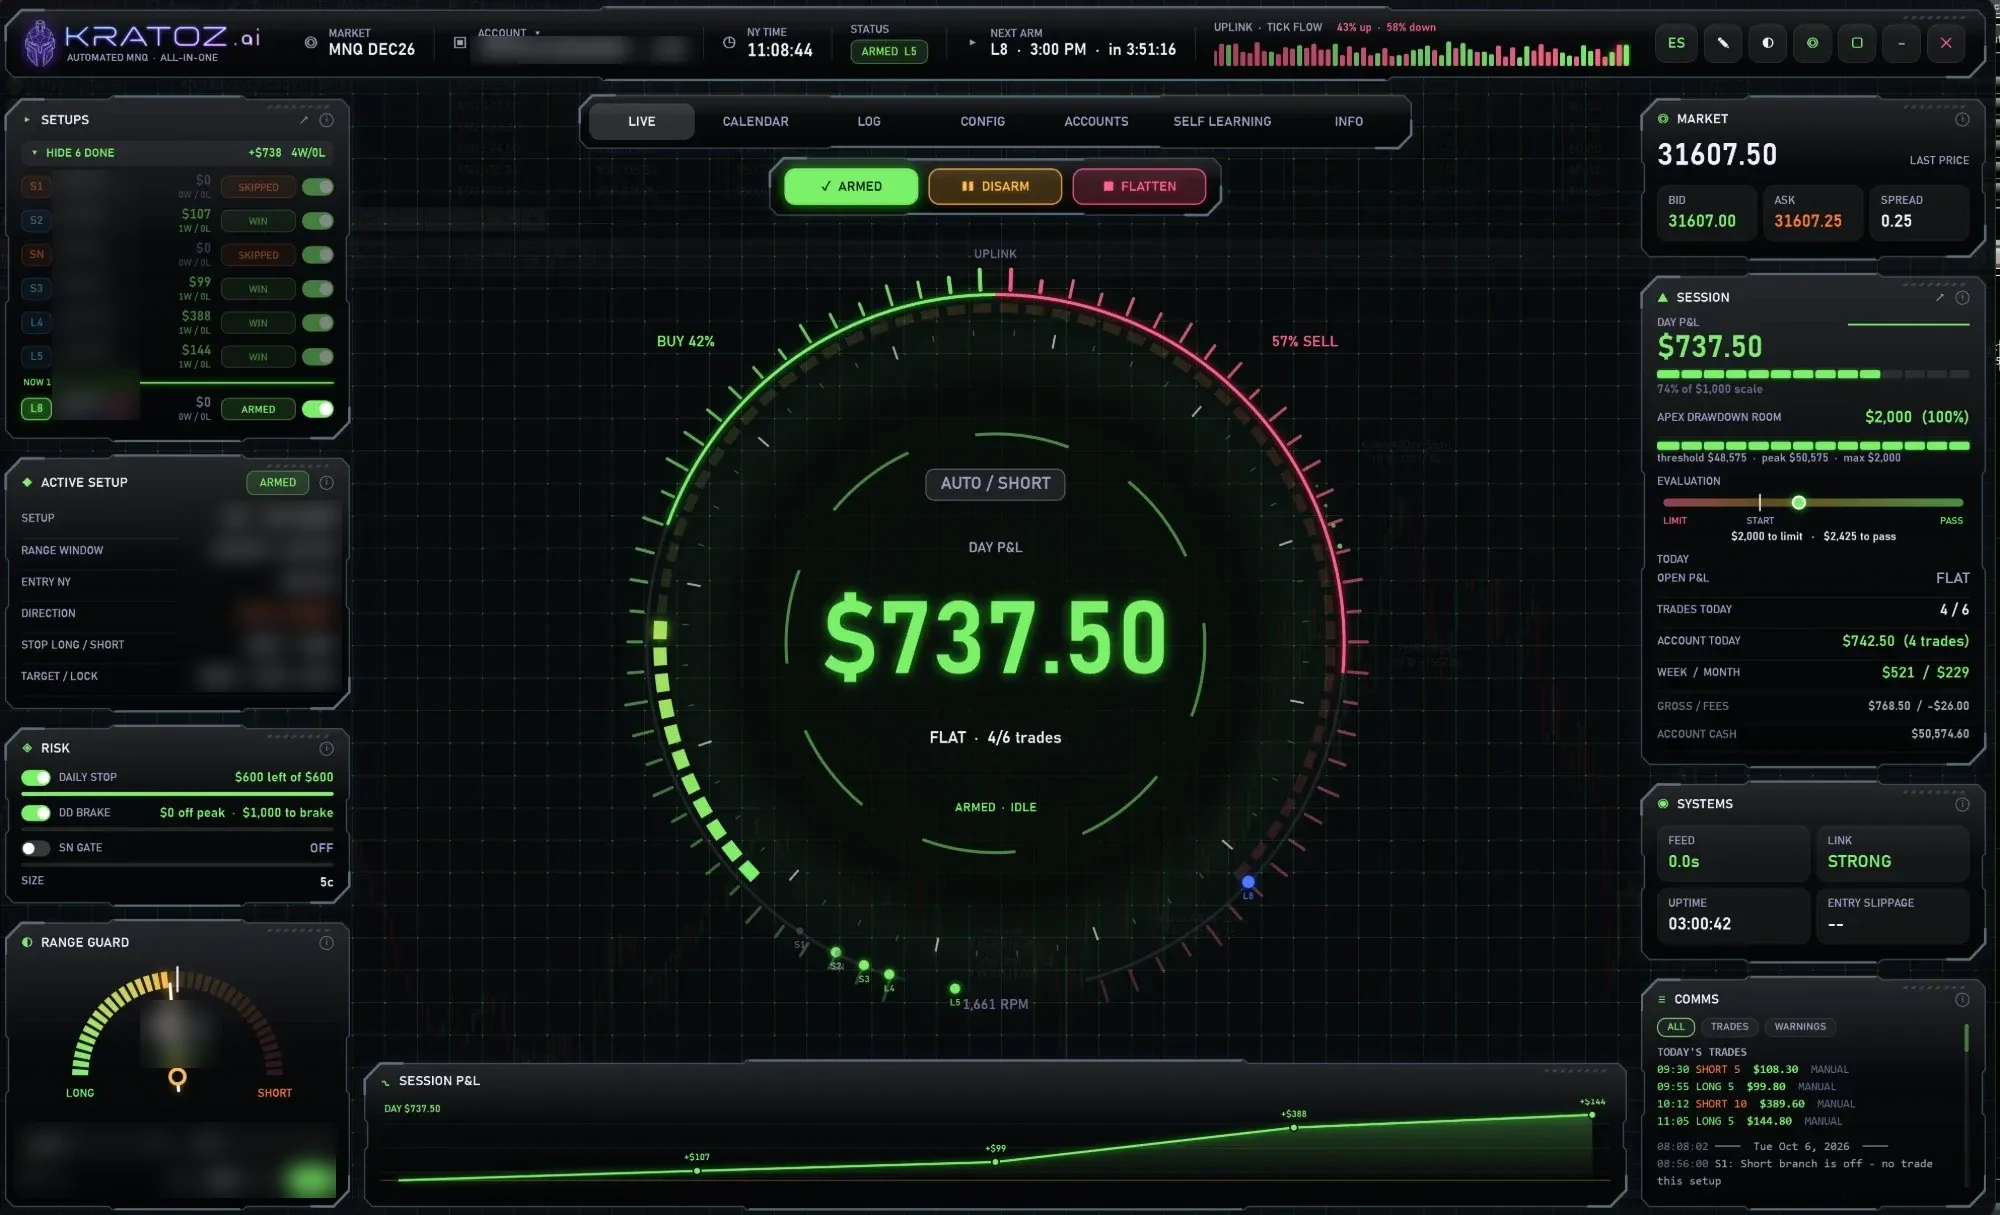The image size is (2000, 1215).
Task: Click the red Flatten button
Action: tap(1139, 187)
